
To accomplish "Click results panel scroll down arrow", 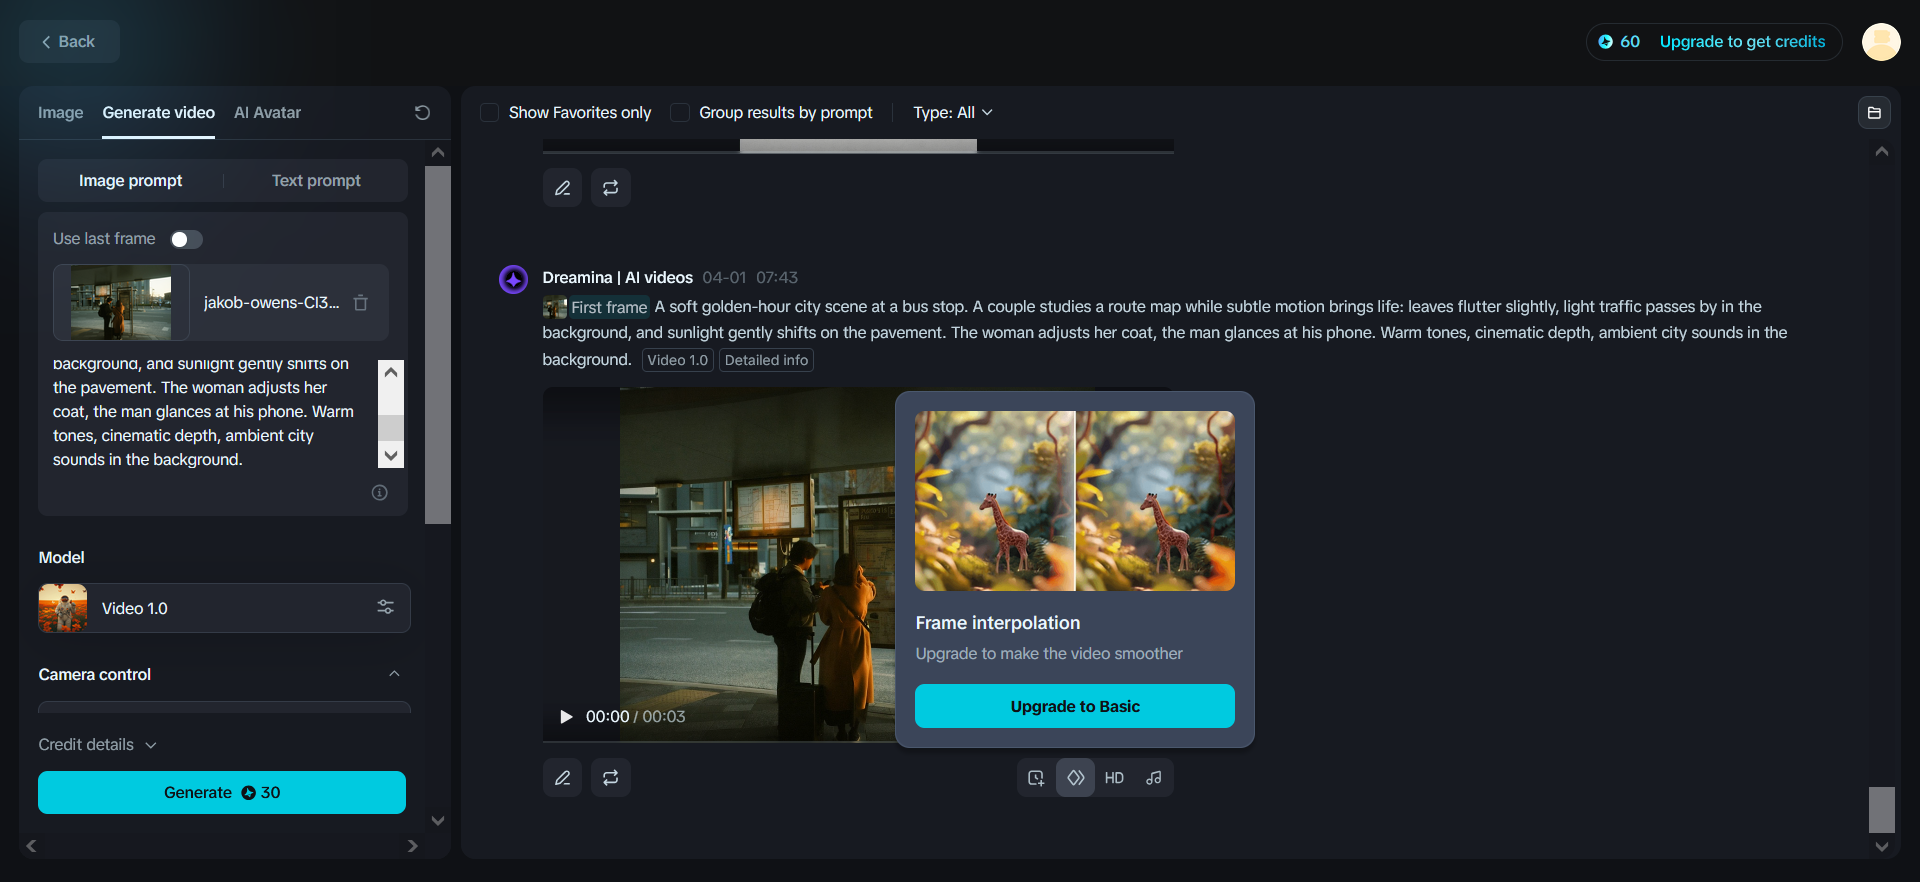I will [x=1882, y=846].
